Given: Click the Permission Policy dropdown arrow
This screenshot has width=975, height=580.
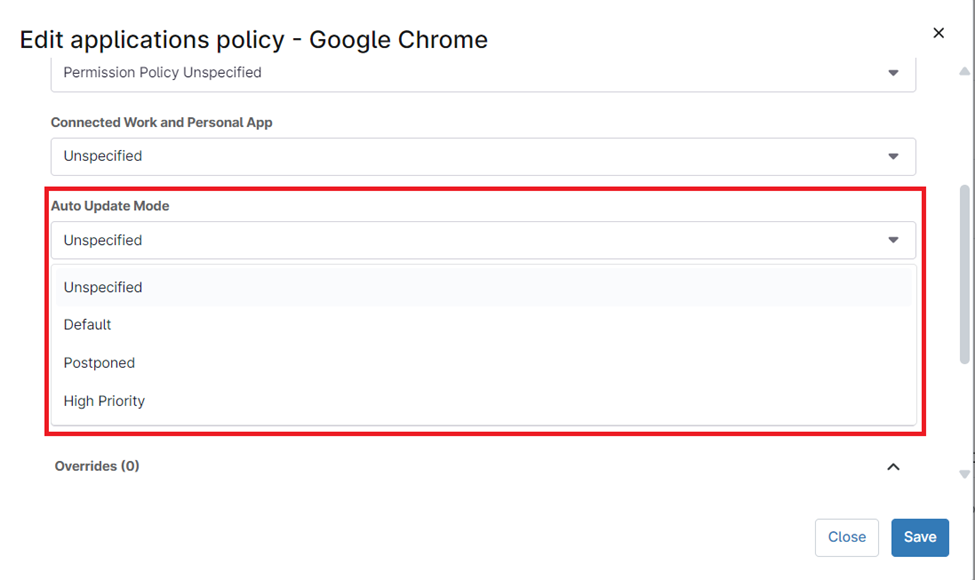Looking at the screenshot, I should click(x=893, y=72).
